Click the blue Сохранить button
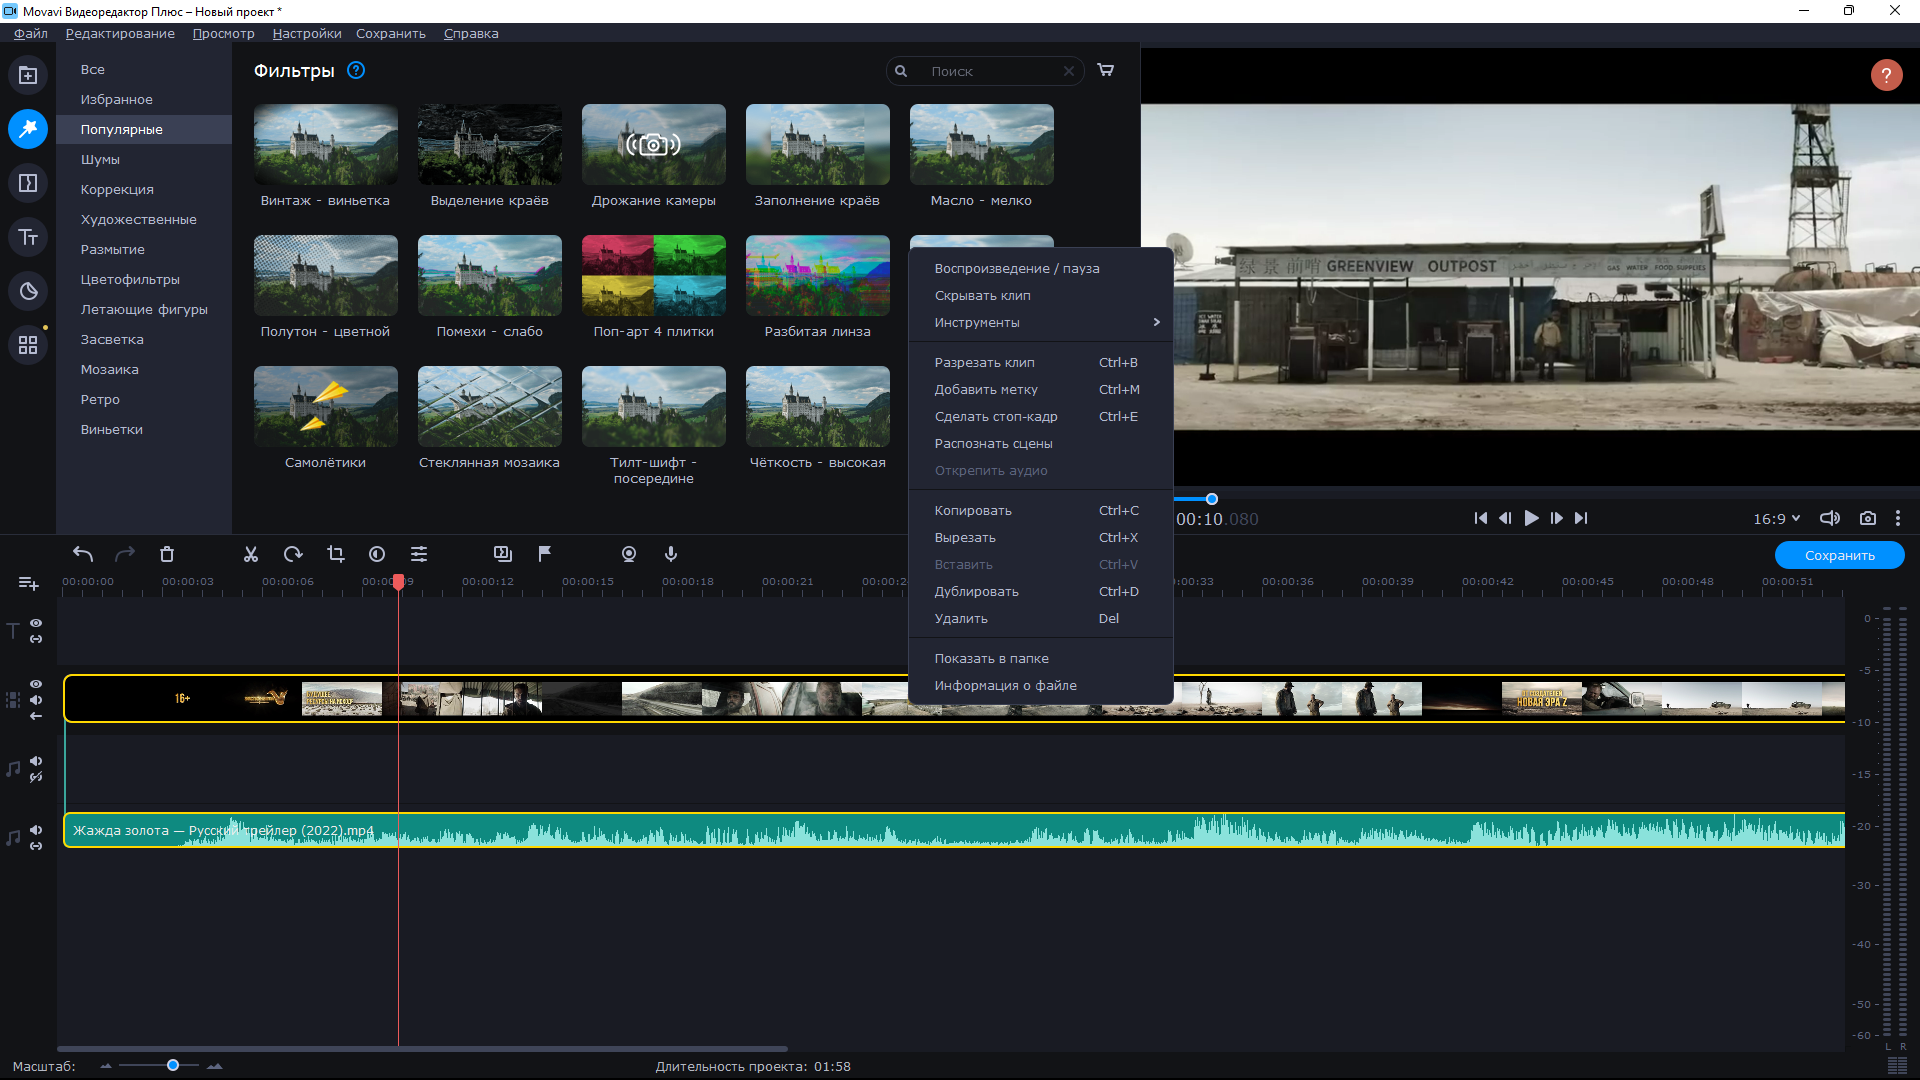Image resolution: width=1920 pixels, height=1080 pixels. tap(1839, 555)
